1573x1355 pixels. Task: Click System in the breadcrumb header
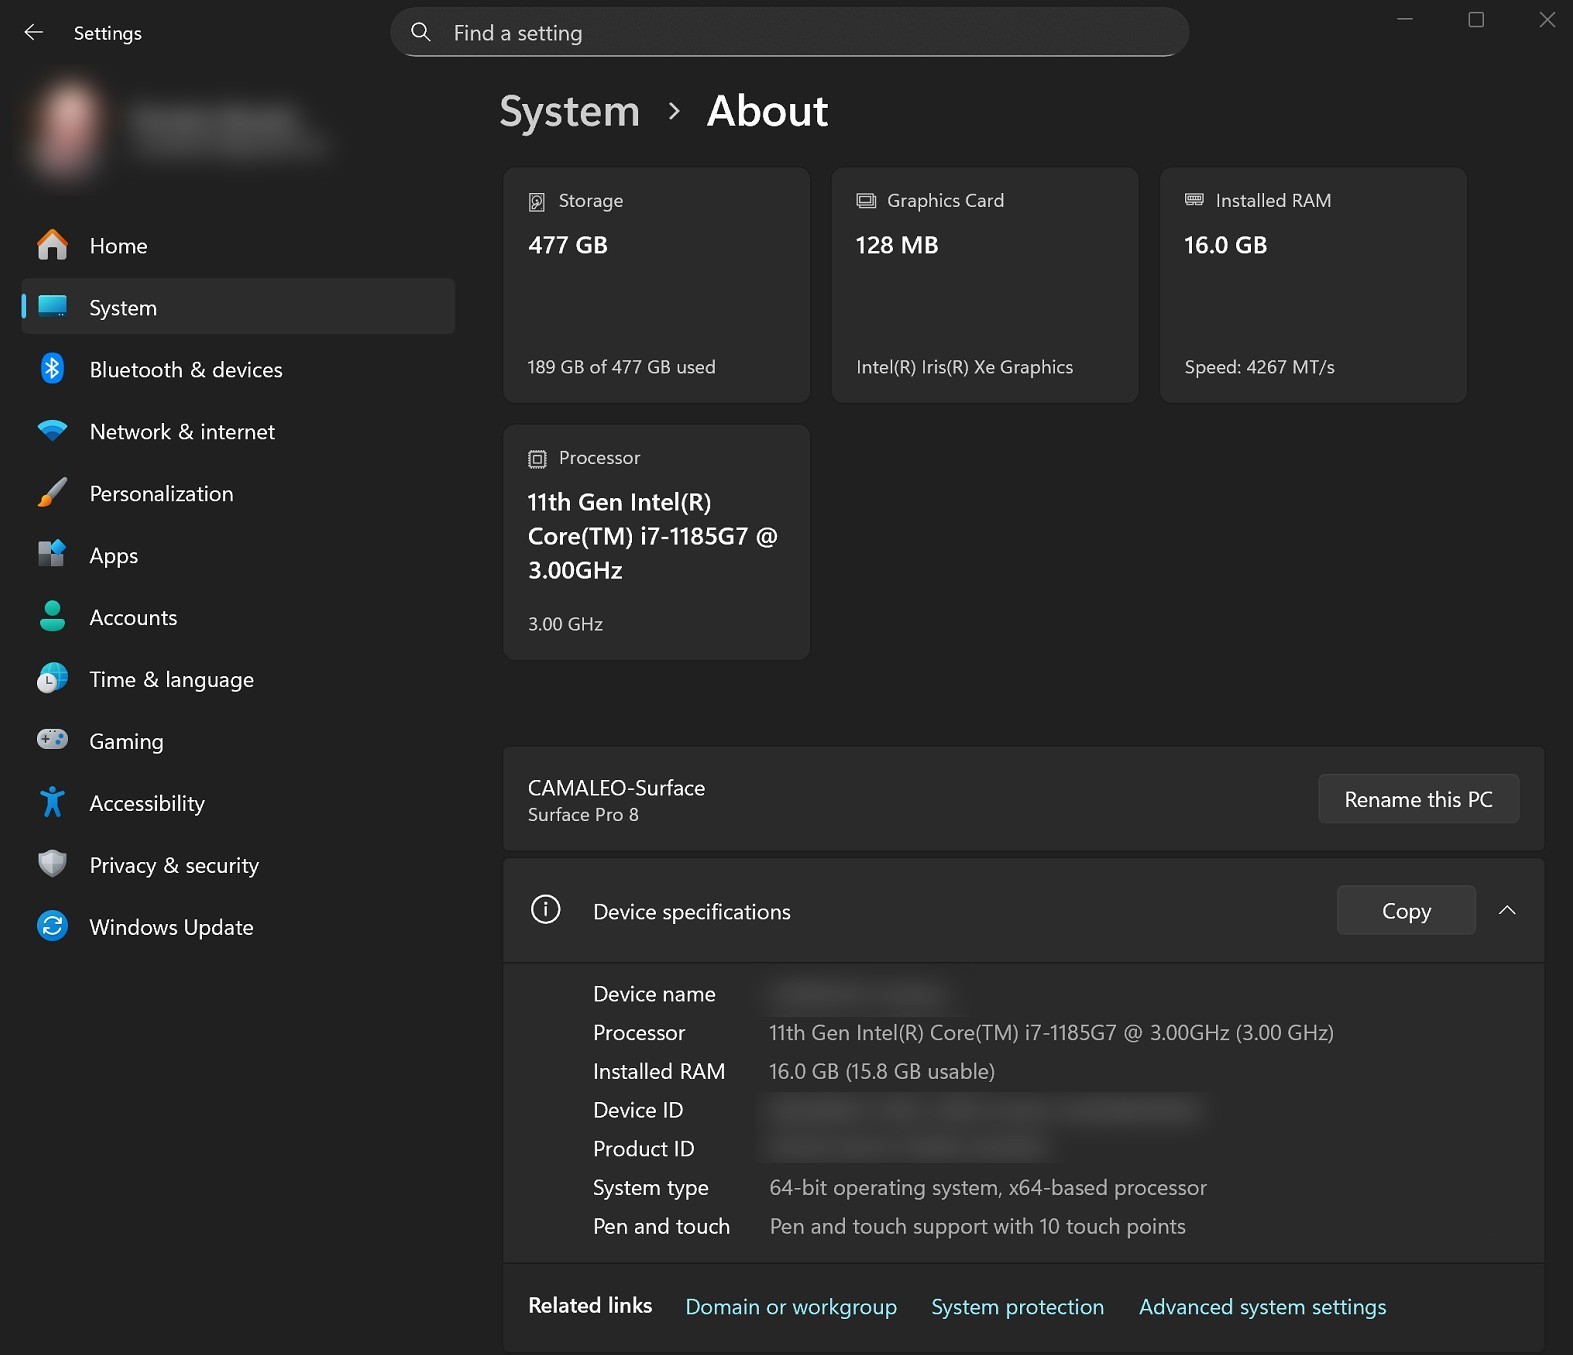569,112
